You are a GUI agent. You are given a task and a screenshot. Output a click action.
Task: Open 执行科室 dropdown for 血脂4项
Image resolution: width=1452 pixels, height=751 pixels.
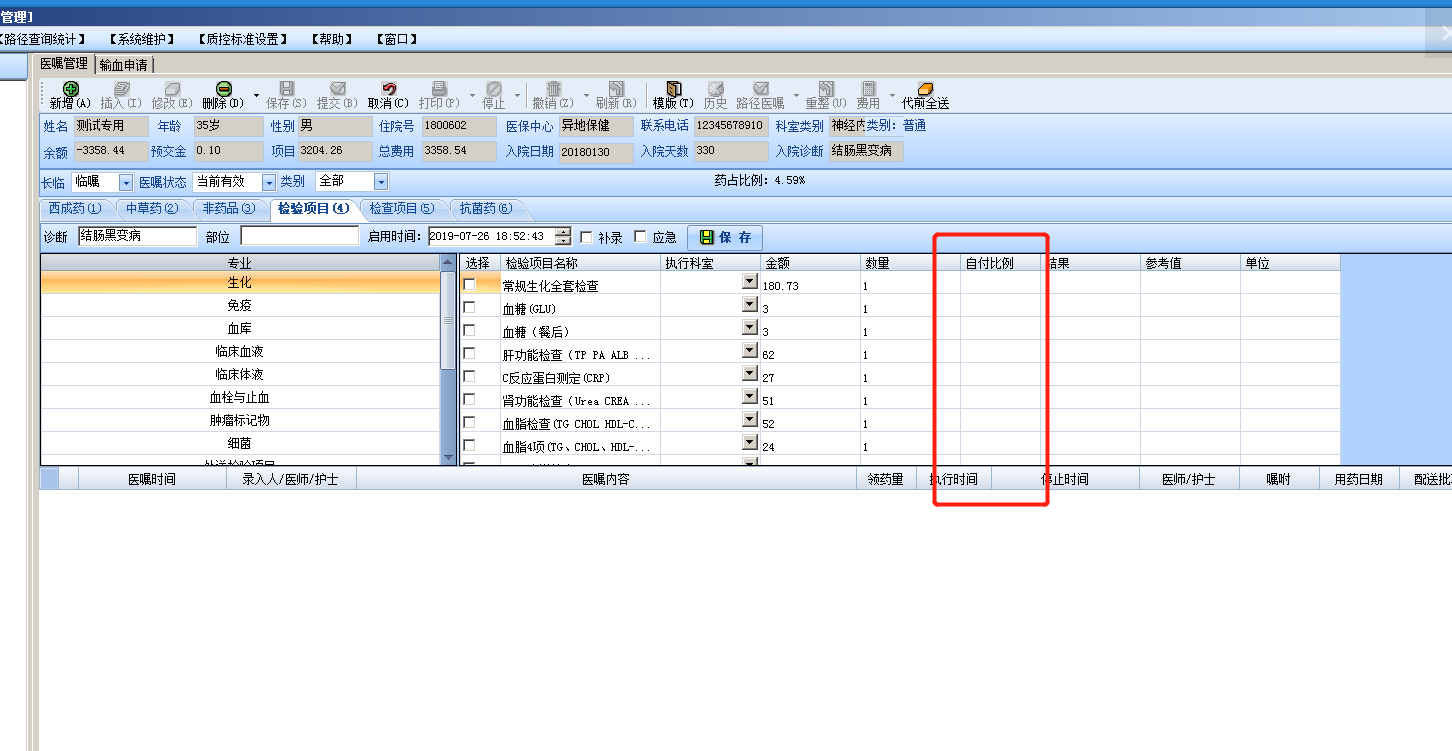coord(749,443)
